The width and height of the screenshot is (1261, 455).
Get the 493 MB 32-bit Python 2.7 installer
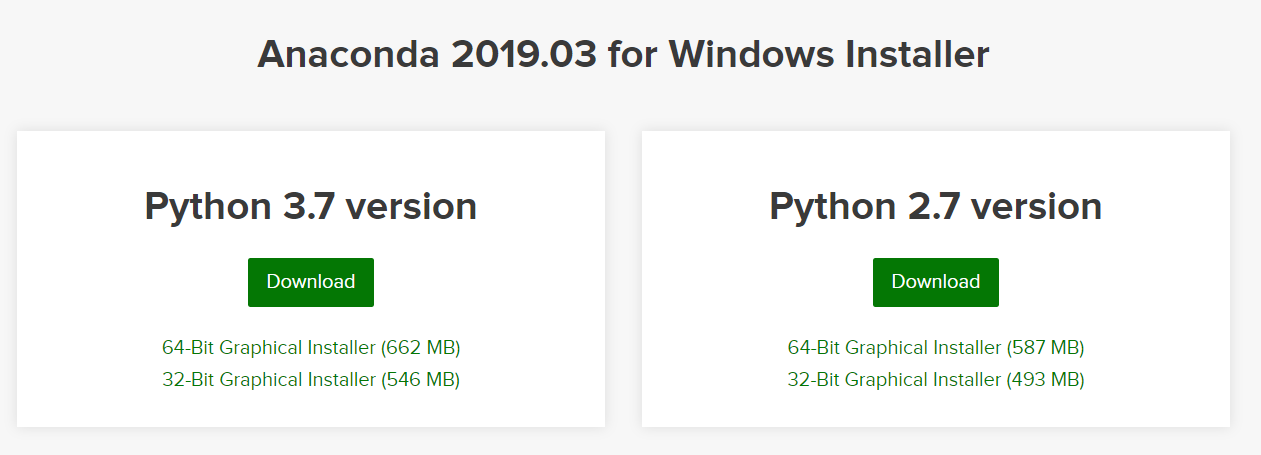click(x=935, y=380)
